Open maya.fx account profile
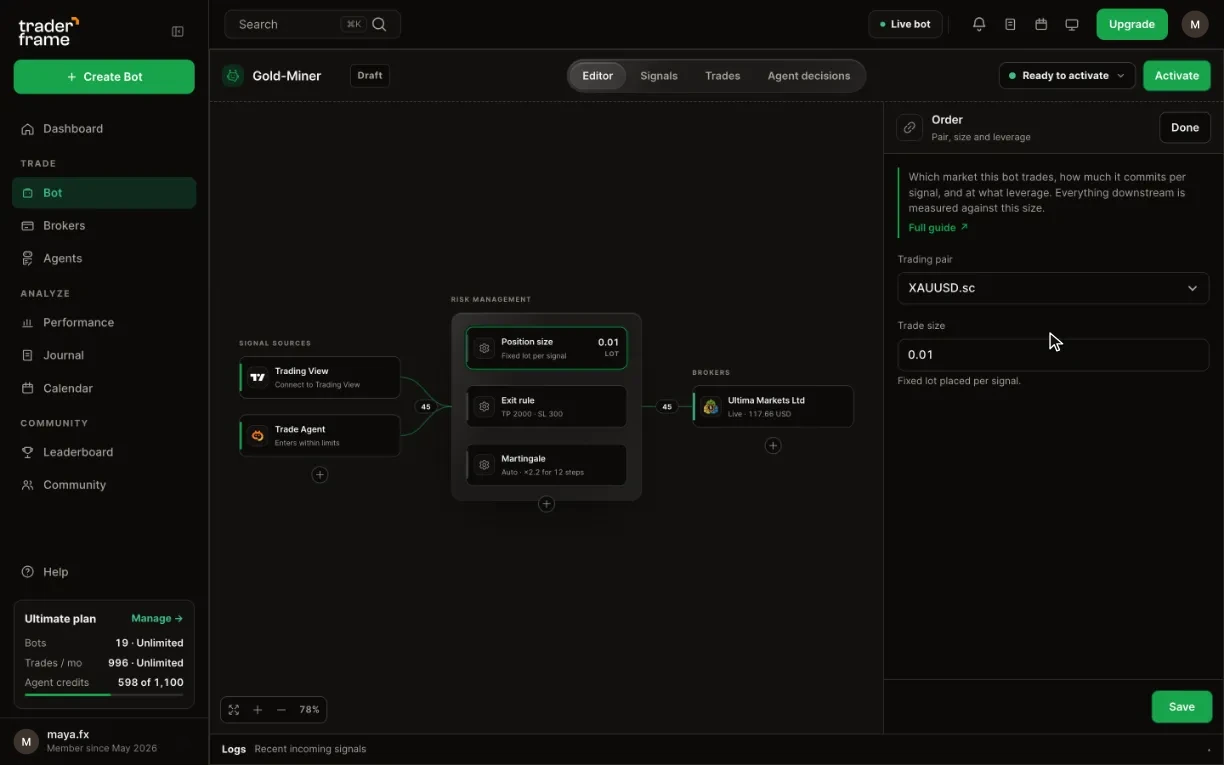Image resolution: width=1224 pixels, height=765 pixels. [x=104, y=741]
